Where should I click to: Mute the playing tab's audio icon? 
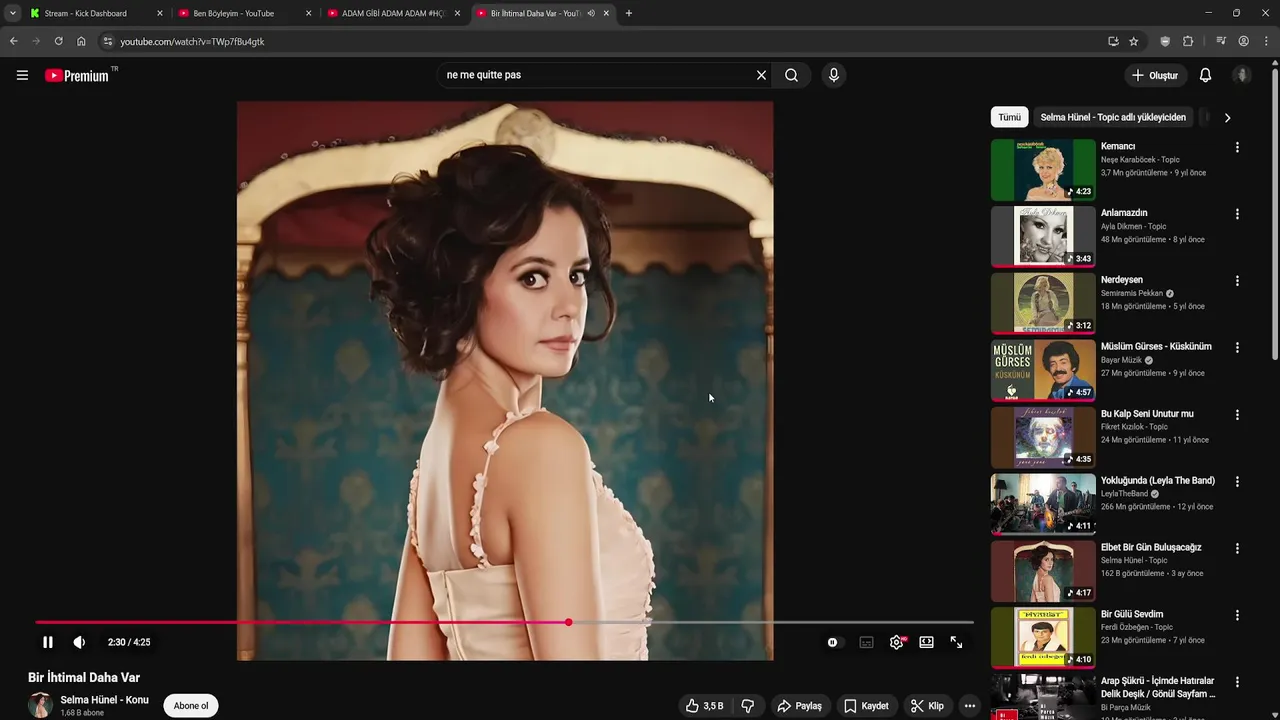tap(591, 13)
